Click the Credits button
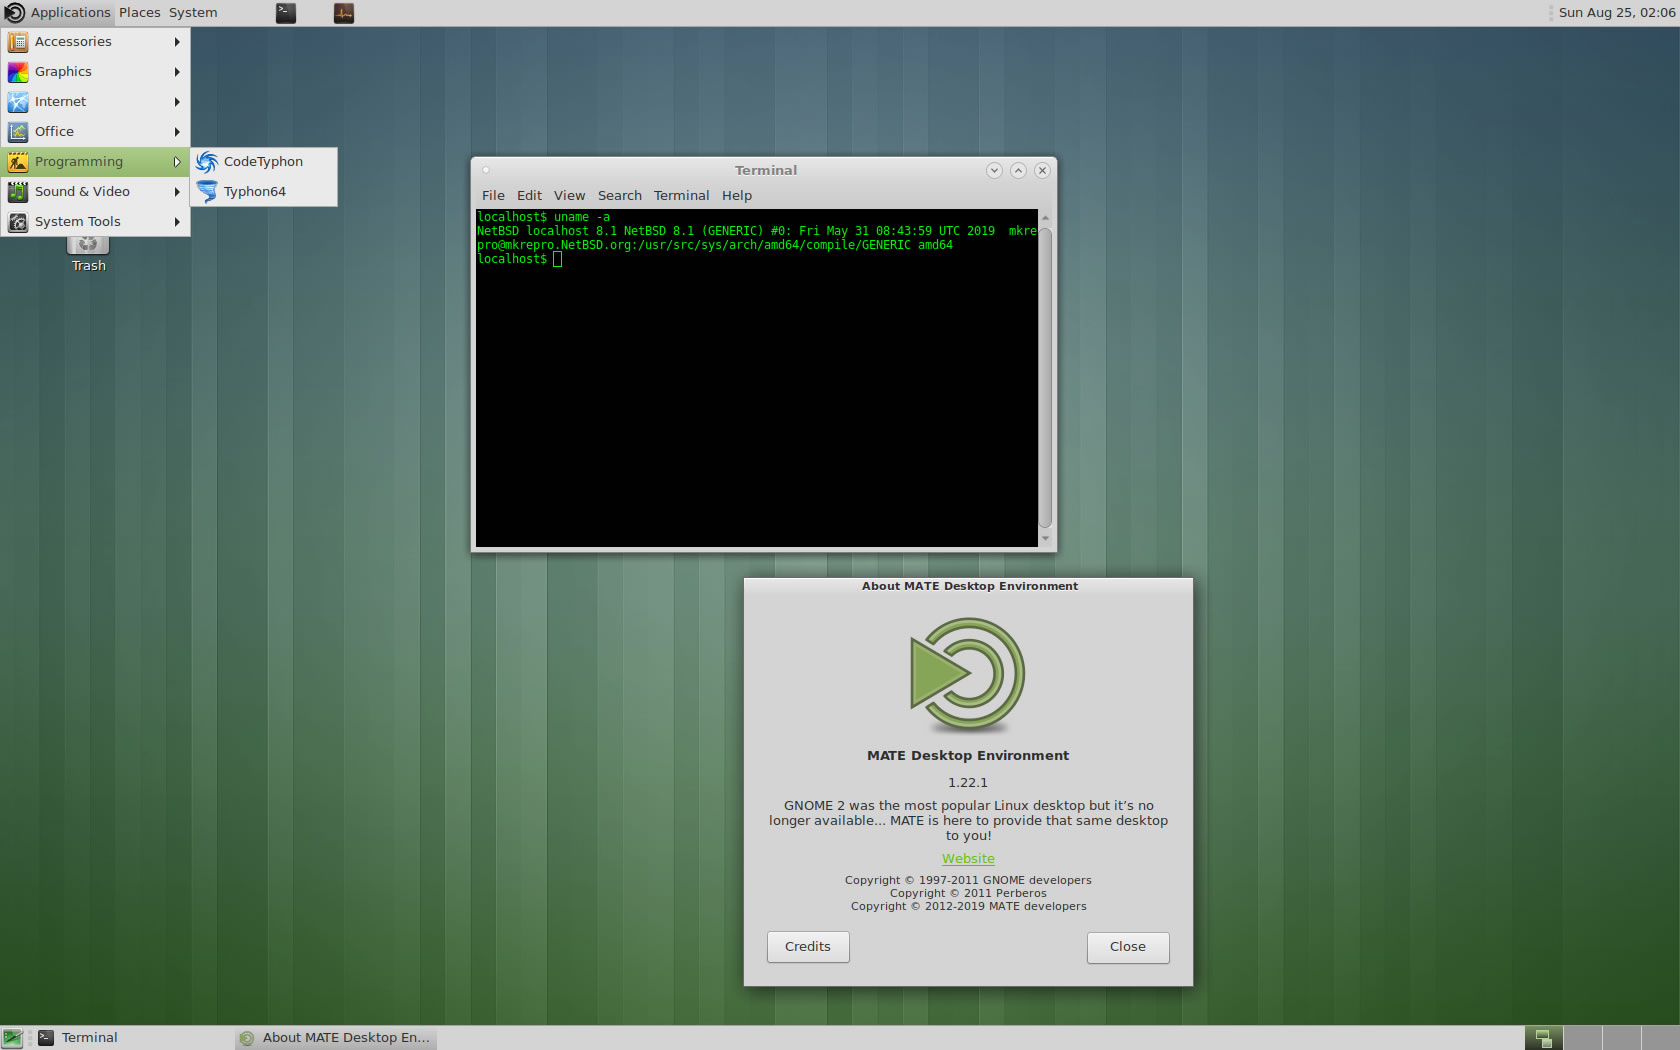 pyautogui.click(x=808, y=947)
